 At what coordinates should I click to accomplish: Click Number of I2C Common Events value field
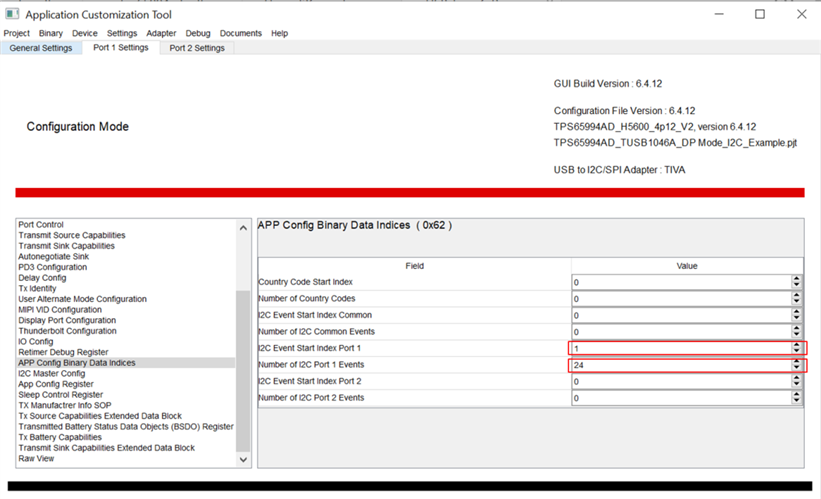click(681, 332)
